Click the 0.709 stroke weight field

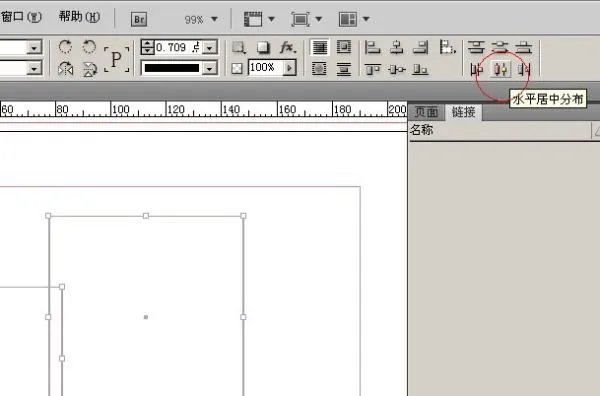(178, 47)
